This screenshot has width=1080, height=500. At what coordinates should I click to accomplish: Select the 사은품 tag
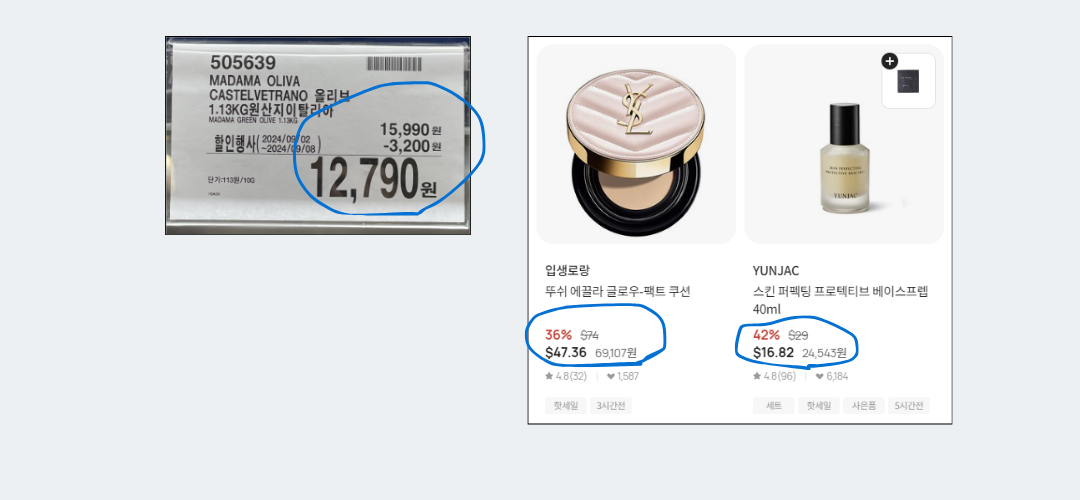(864, 406)
